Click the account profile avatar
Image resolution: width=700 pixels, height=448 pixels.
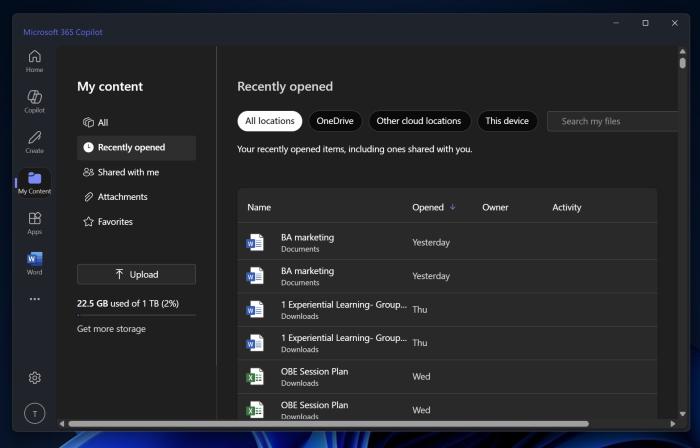point(34,414)
